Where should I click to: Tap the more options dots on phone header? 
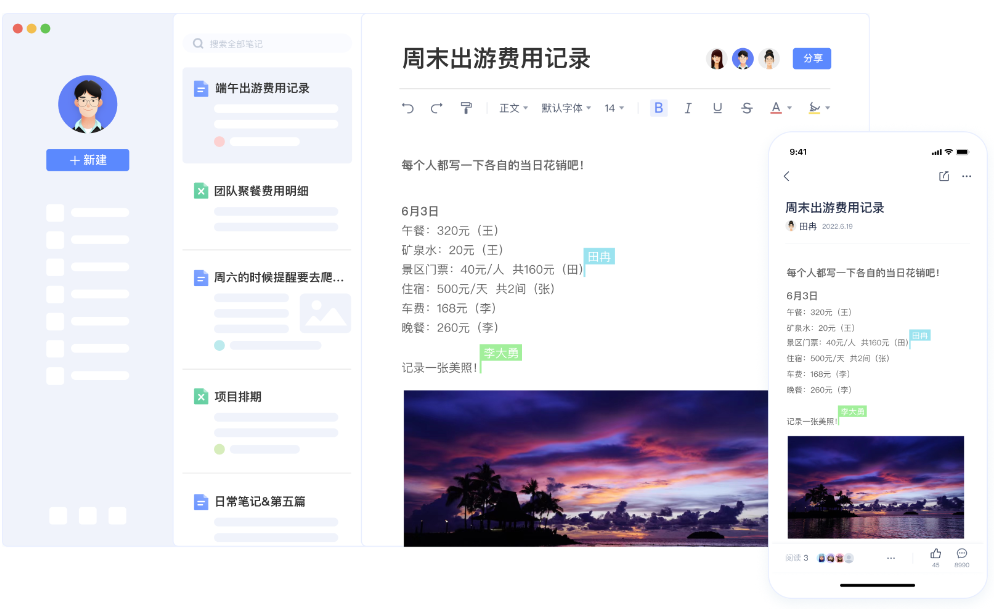click(x=966, y=176)
